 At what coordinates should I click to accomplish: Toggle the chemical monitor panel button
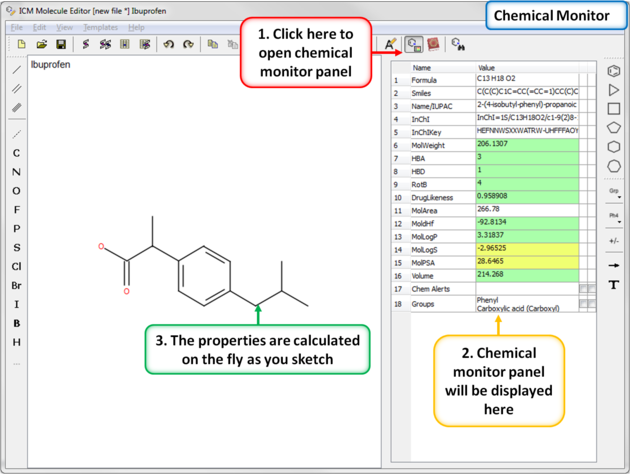click(x=413, y=45)
